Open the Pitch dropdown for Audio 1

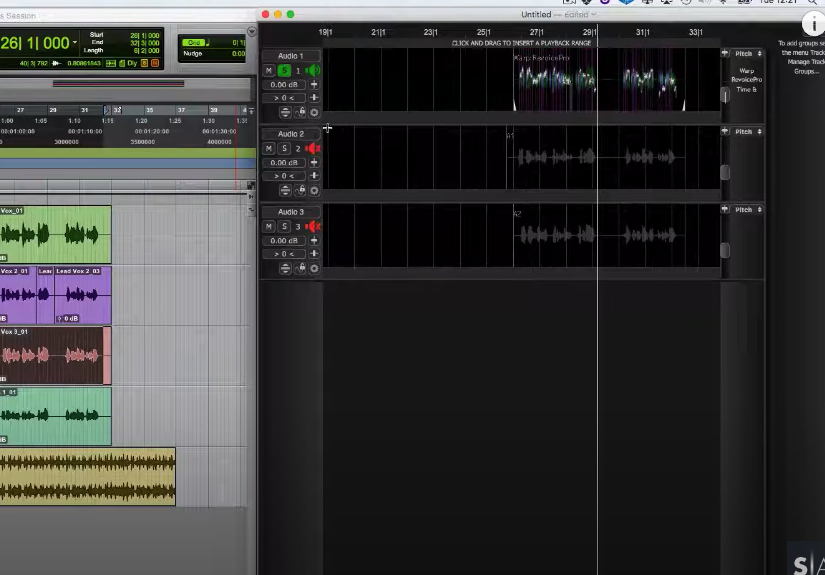[748, 54]
